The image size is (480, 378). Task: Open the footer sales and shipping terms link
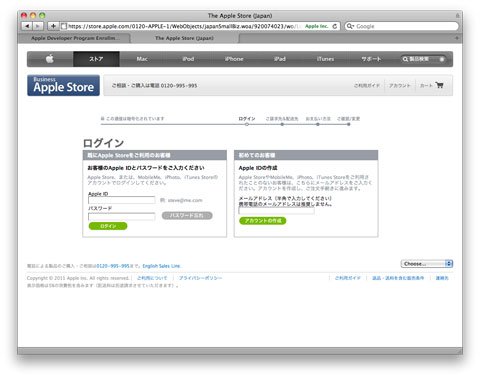[398, 278]
